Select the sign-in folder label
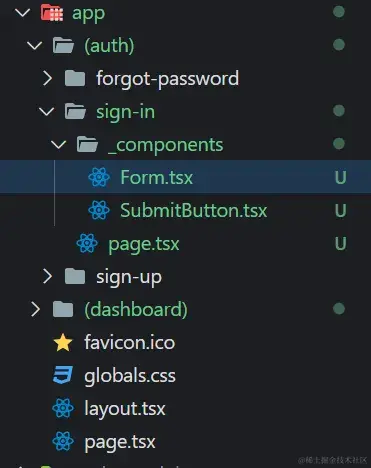 (126, 112)
